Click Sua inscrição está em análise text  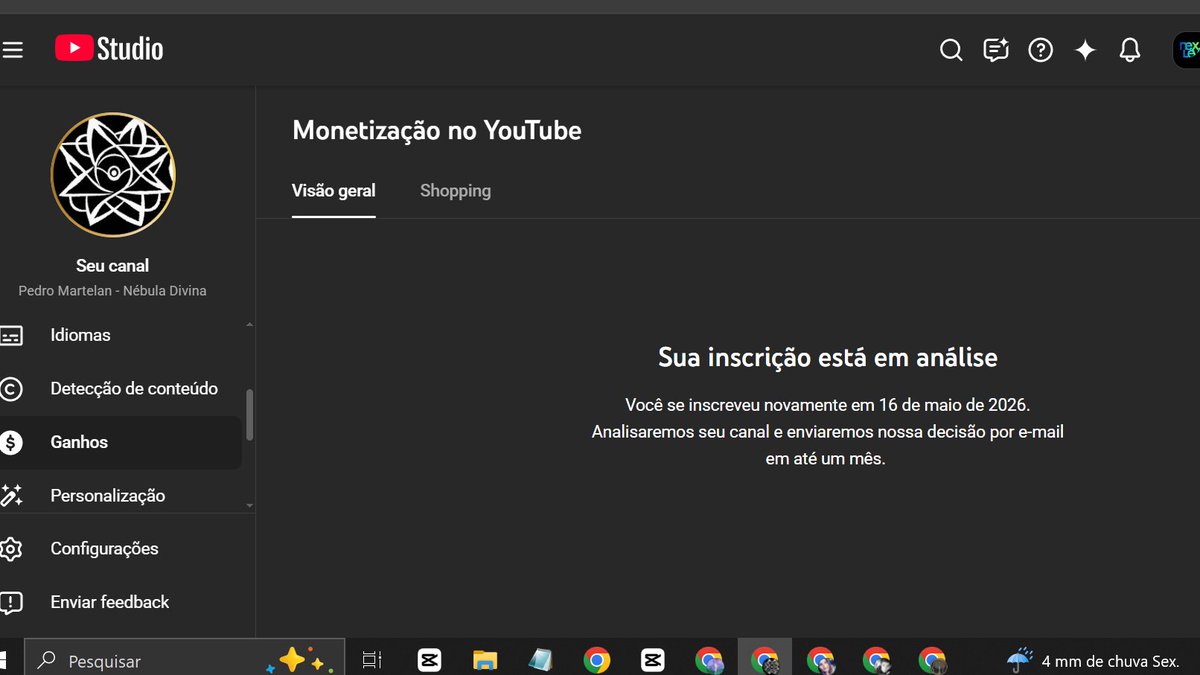click(x=827, y=357)
